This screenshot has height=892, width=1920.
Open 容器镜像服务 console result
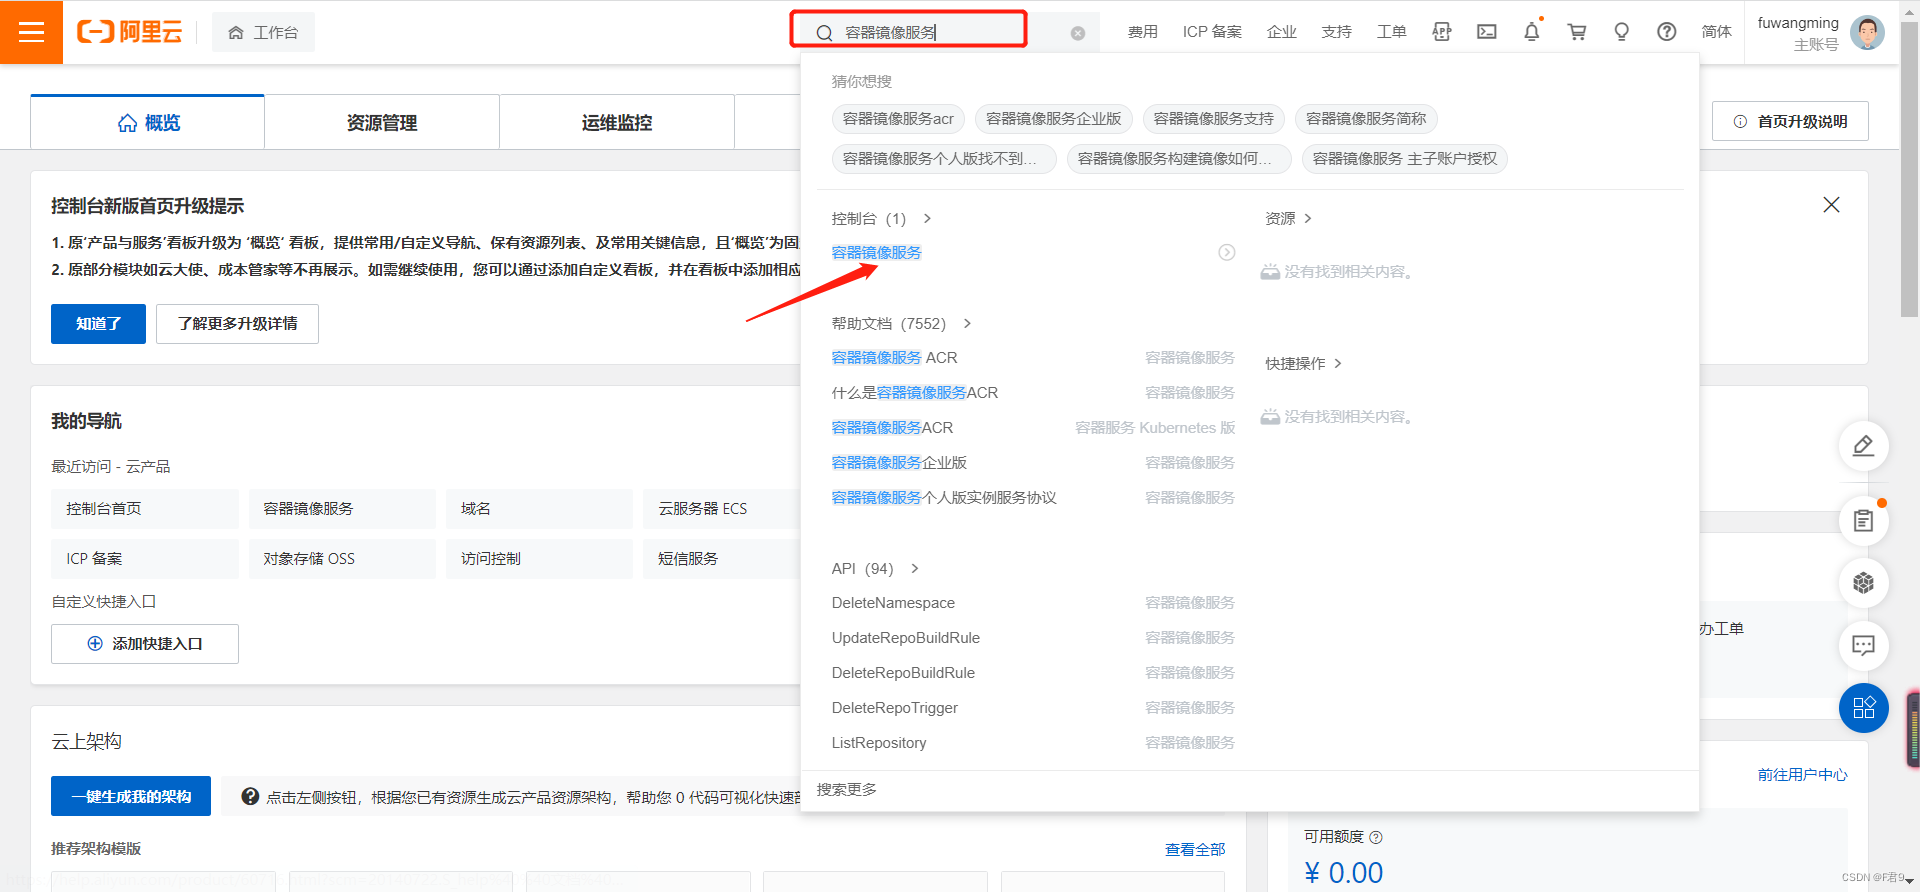pos(877,253)
